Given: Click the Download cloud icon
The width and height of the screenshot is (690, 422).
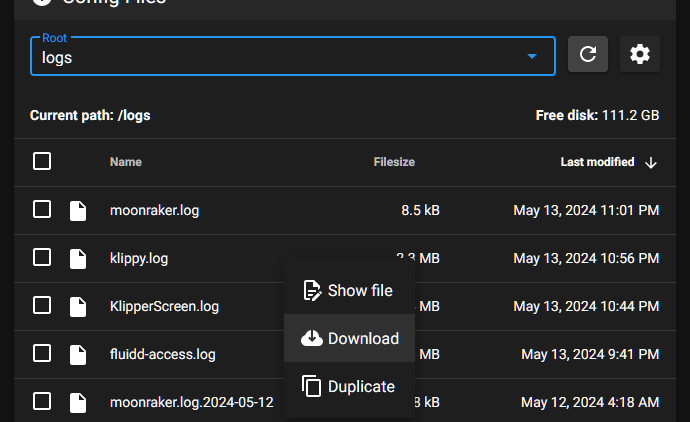Looking at the screenshot, I should 312,338.
